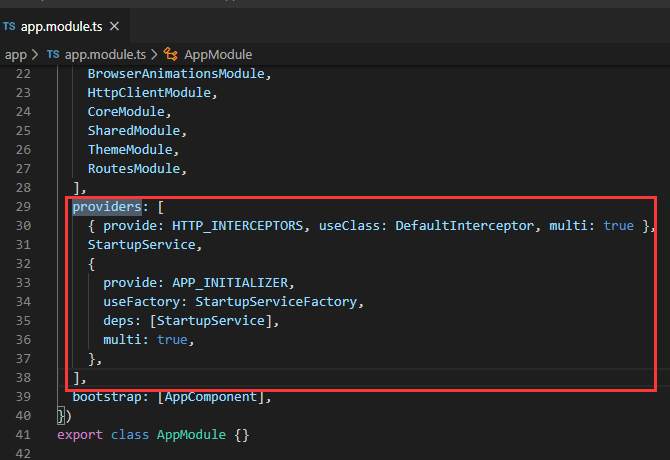Click 'multi' property on line 36
The width and height of the screenshot is (670, 460).
pos(122,340)
